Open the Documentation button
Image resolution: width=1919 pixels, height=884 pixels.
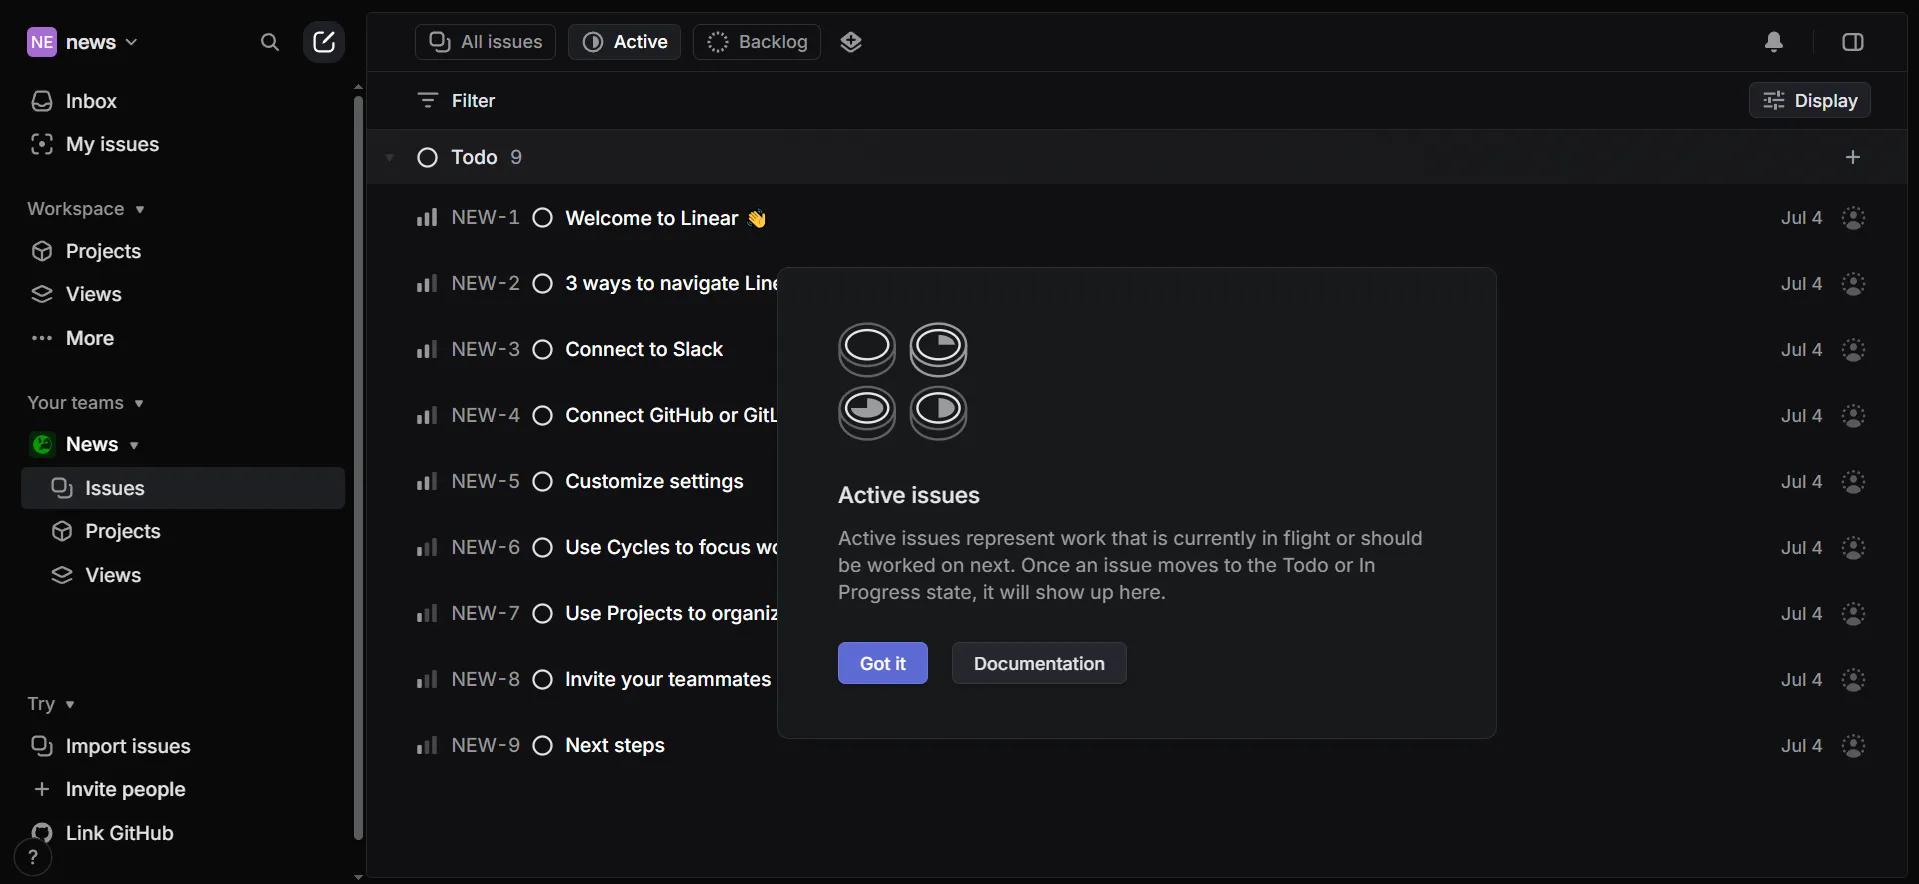[1039, 663]
